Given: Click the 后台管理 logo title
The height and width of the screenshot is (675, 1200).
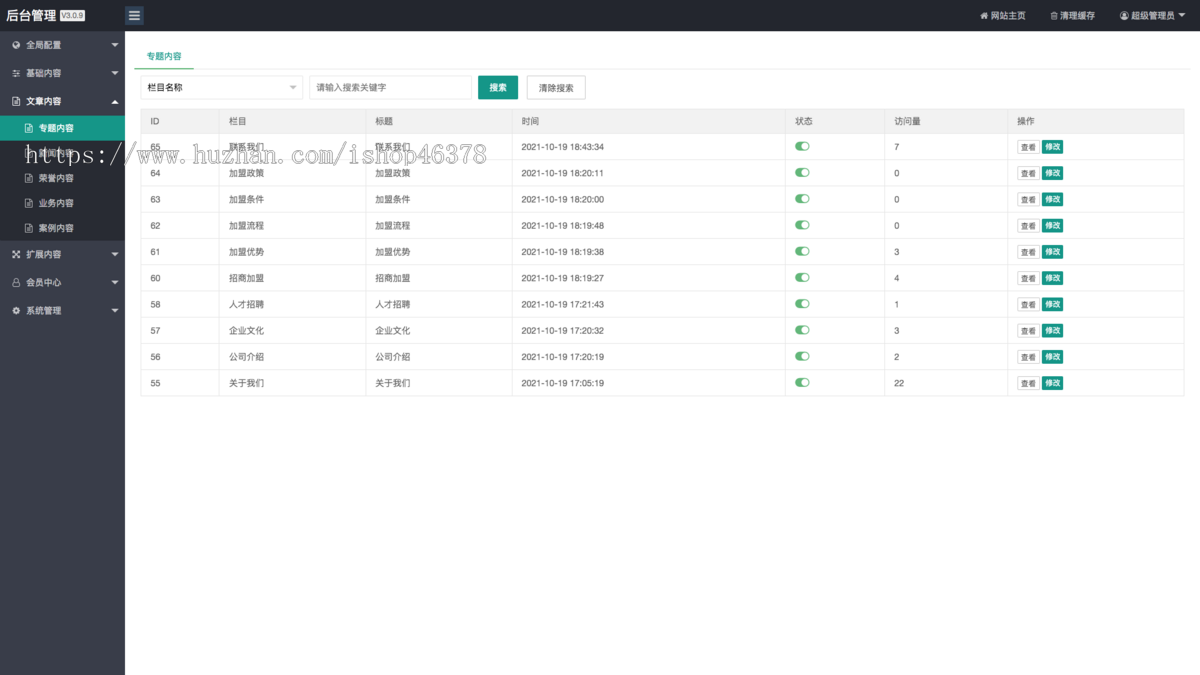Looking at the screenshot, I should [x=31, y=15].
